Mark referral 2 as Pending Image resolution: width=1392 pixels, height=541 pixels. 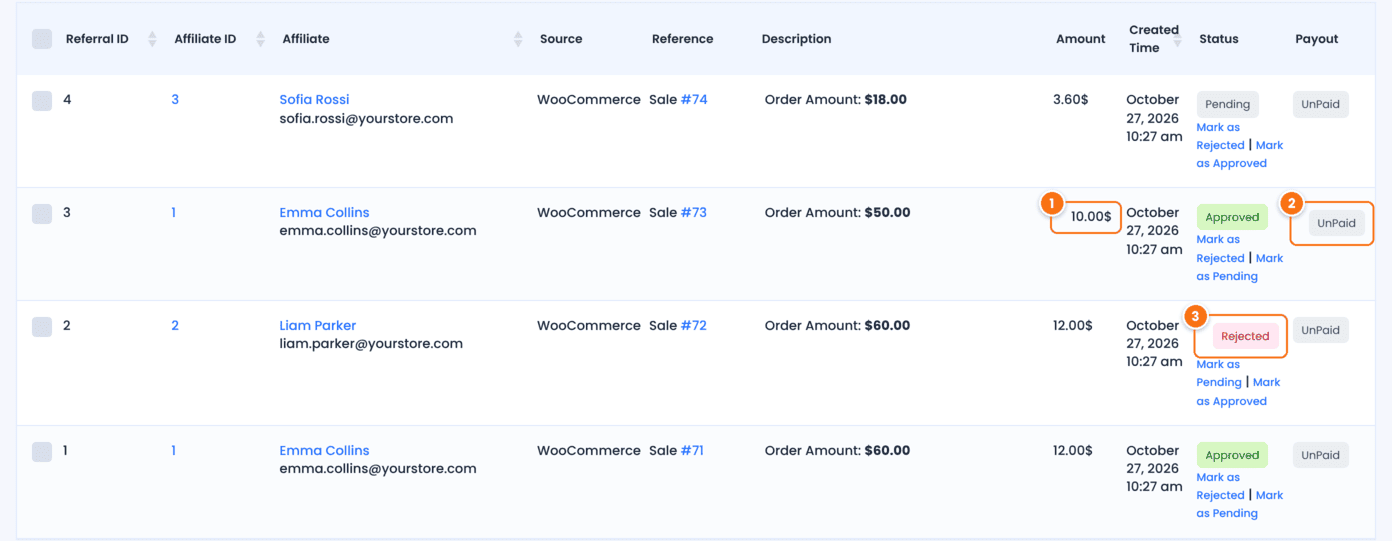click(x=1219, y=373)
